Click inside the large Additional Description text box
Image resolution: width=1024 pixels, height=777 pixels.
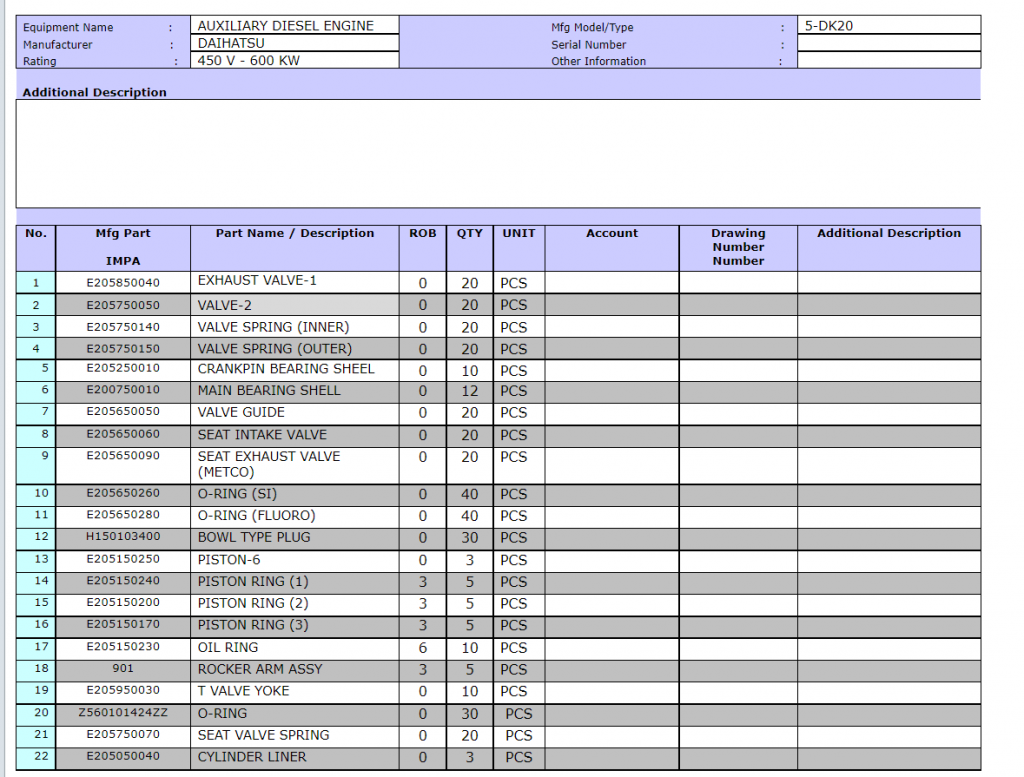click(x=498, y=153)
